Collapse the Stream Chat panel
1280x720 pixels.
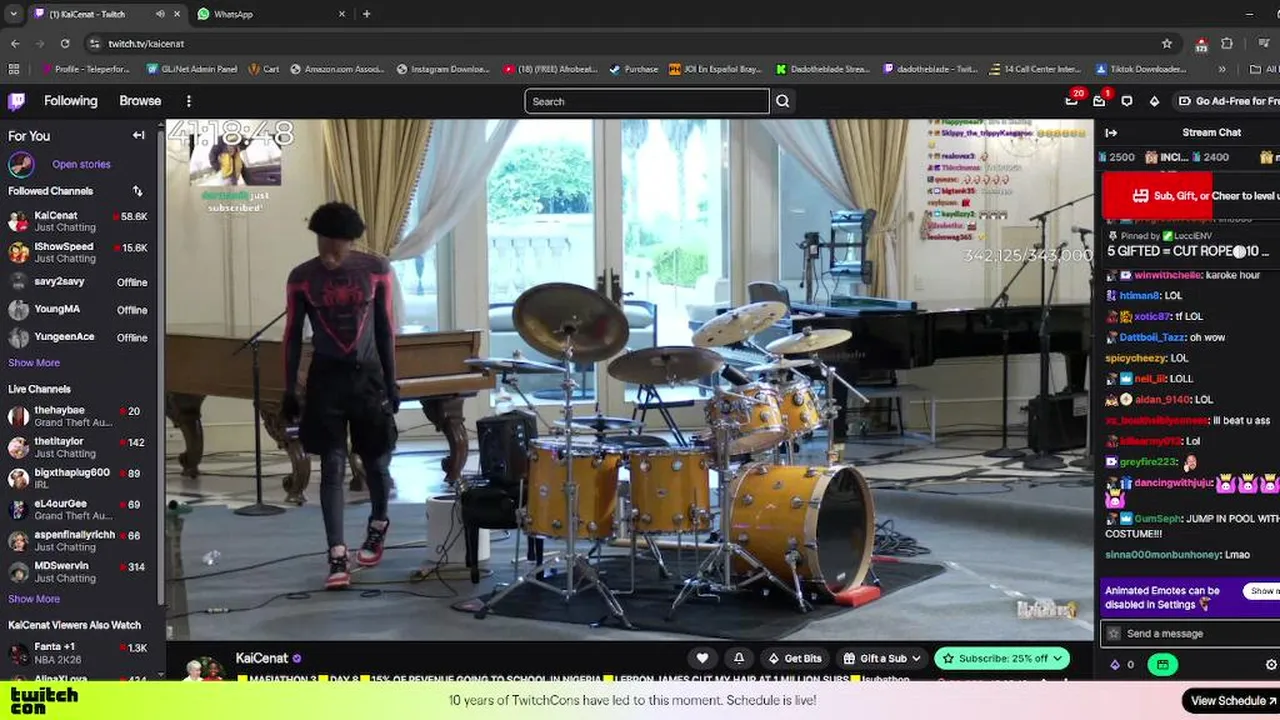(1111, 132)
